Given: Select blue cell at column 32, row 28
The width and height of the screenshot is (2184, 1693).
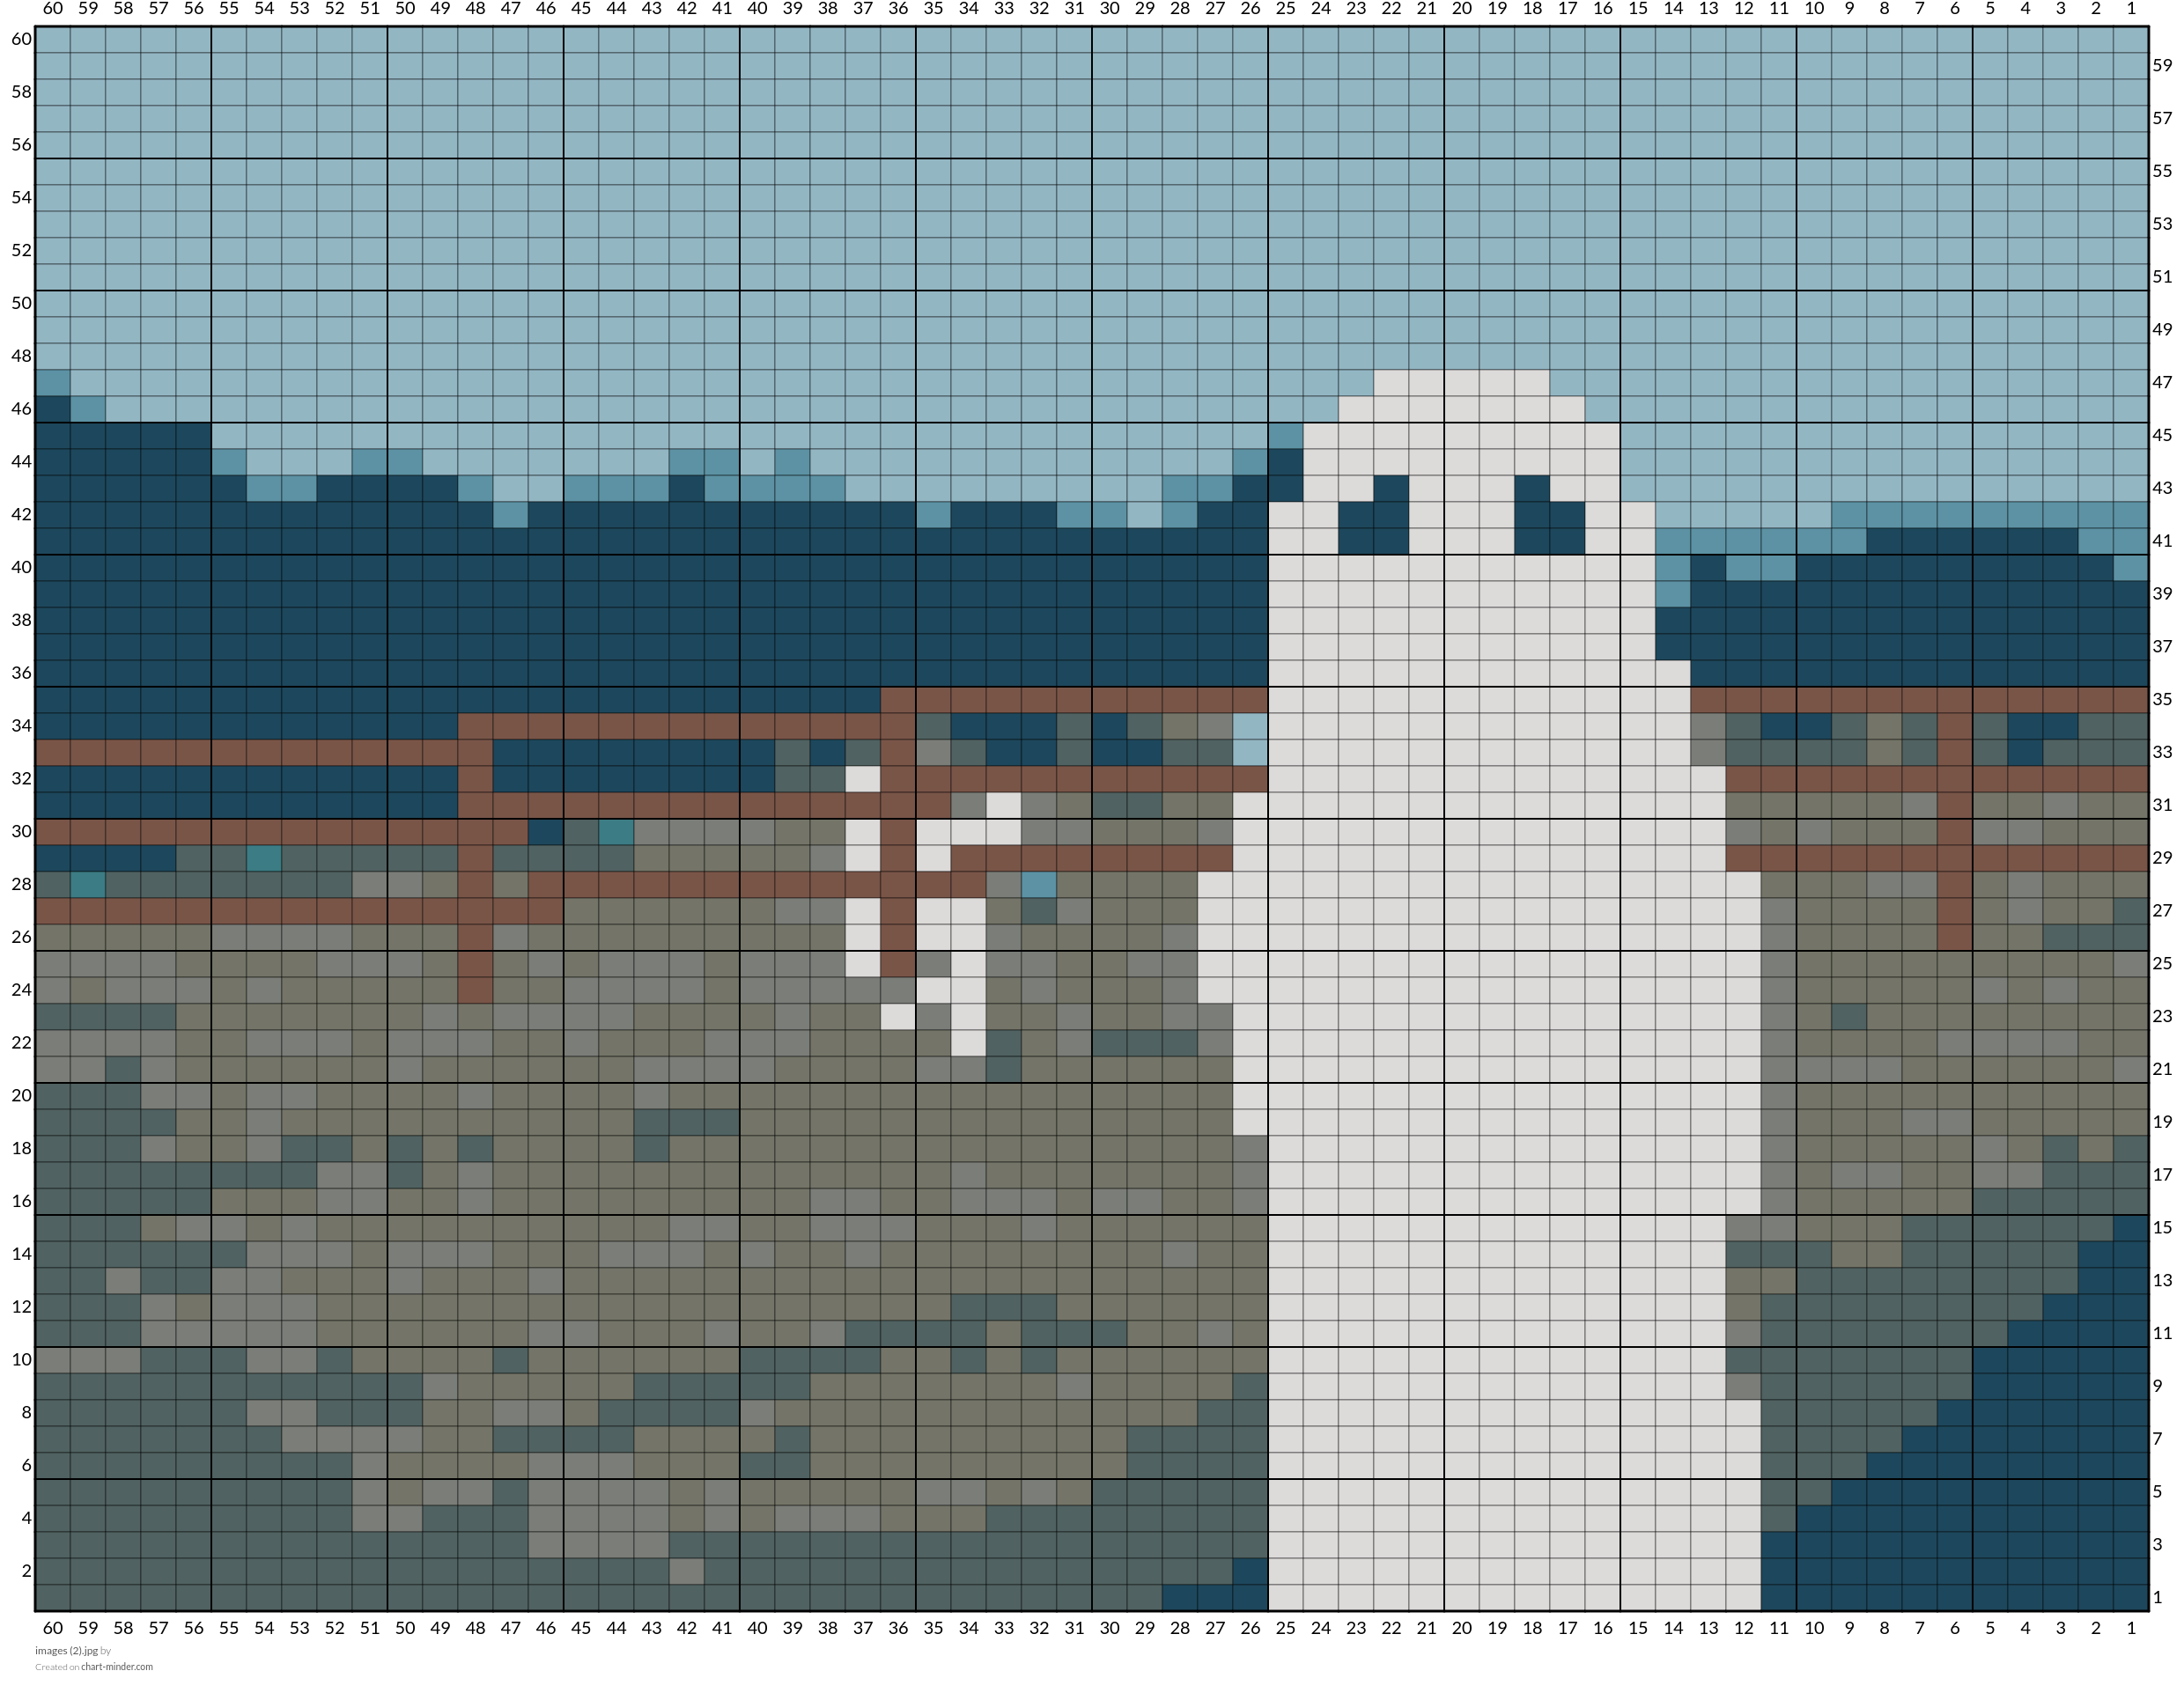Looking at the screenshot, I should click(x=1040, y=885).
